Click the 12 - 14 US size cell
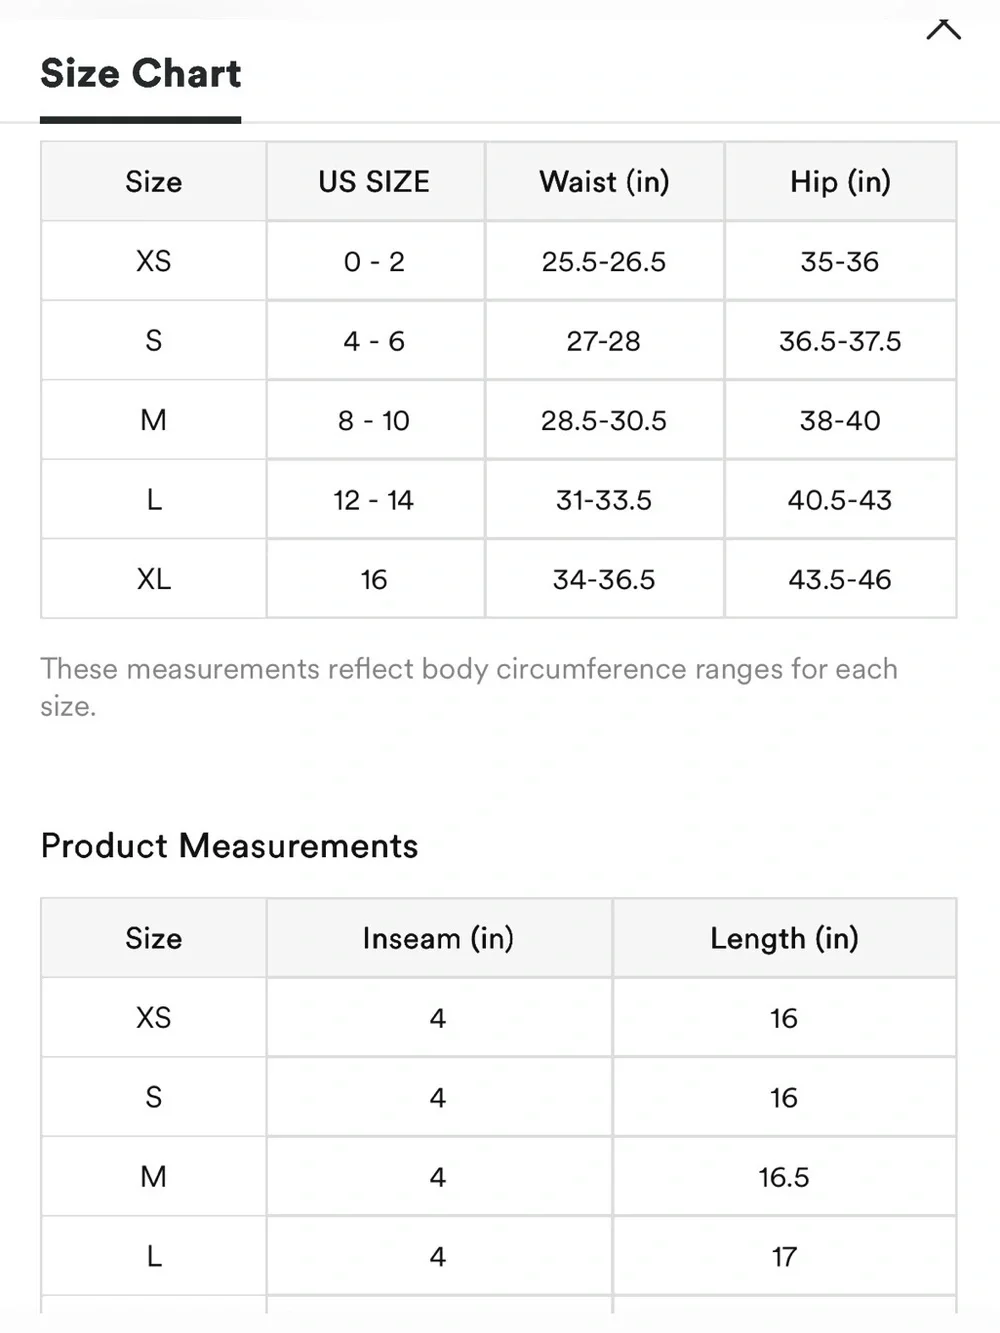 [374, 500]
